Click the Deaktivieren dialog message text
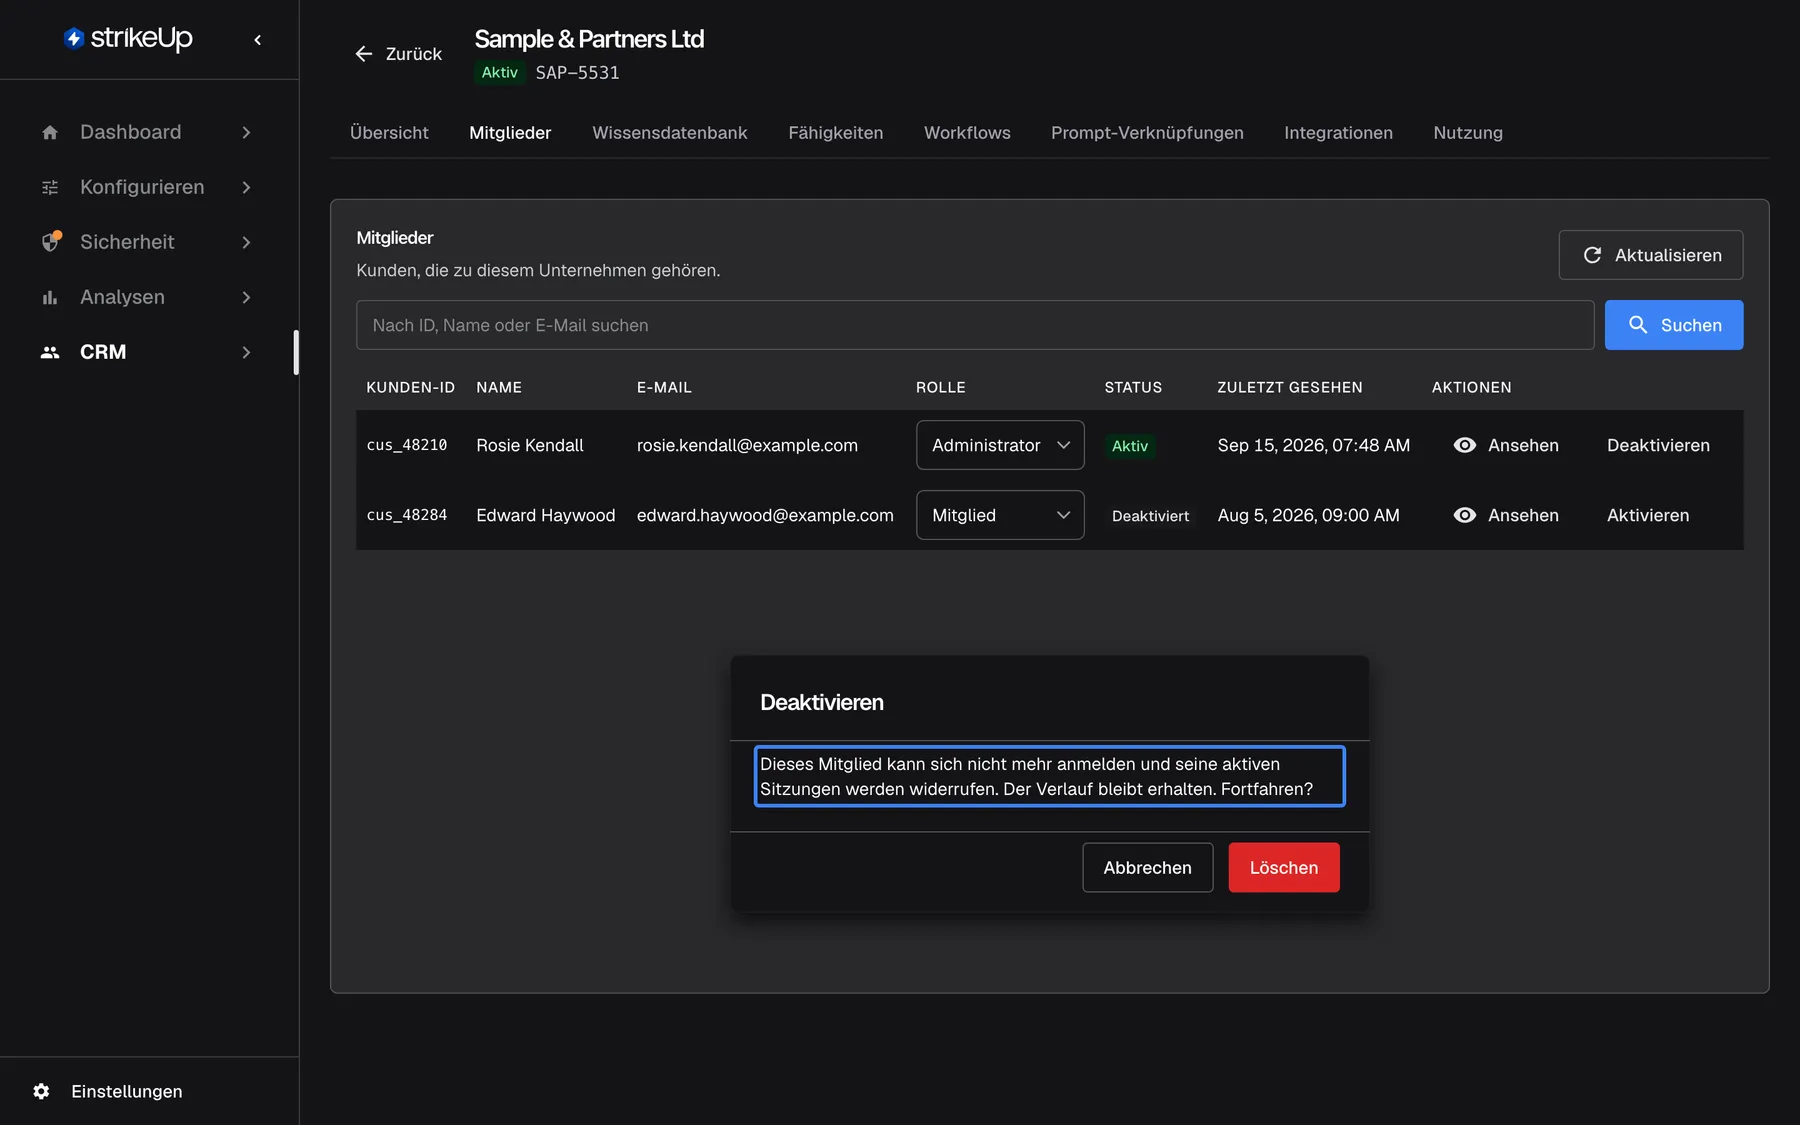1800x1125 pixels. 1049,776
